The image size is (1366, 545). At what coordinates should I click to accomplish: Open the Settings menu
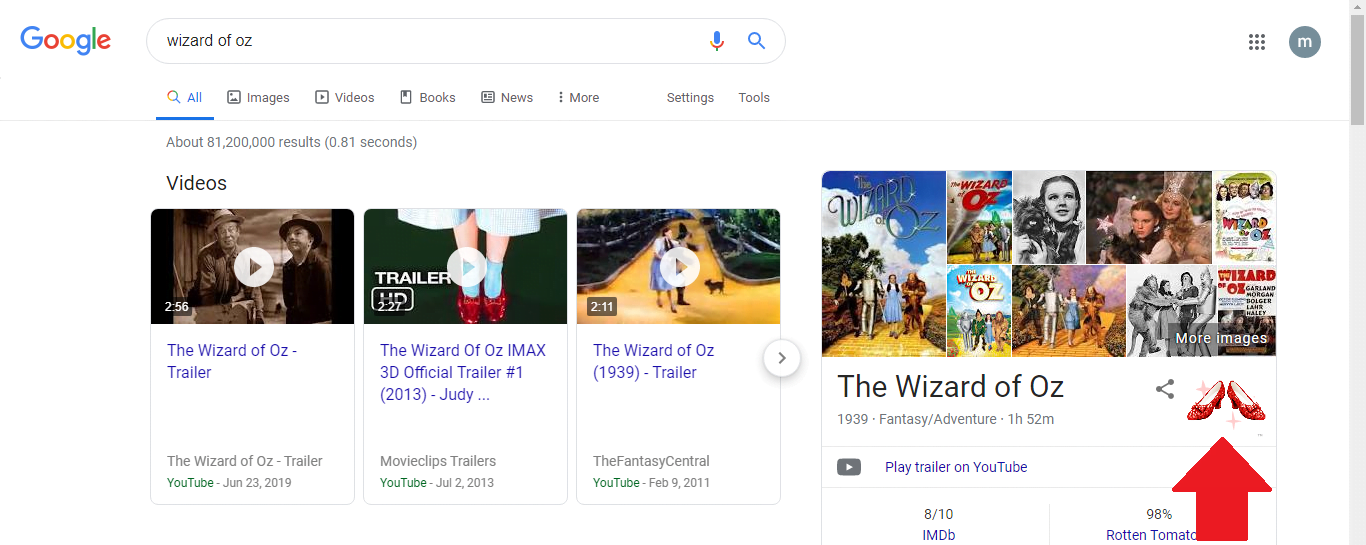coord(690,98)
